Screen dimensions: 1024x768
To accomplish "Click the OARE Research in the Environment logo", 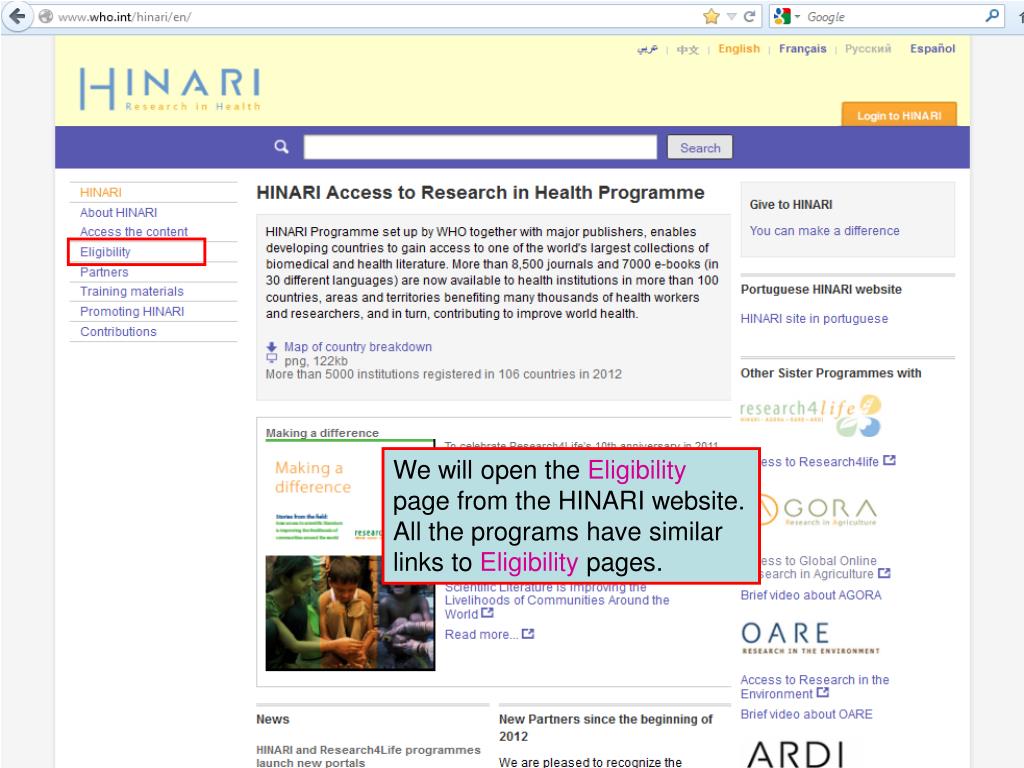I will pos(810,637).
